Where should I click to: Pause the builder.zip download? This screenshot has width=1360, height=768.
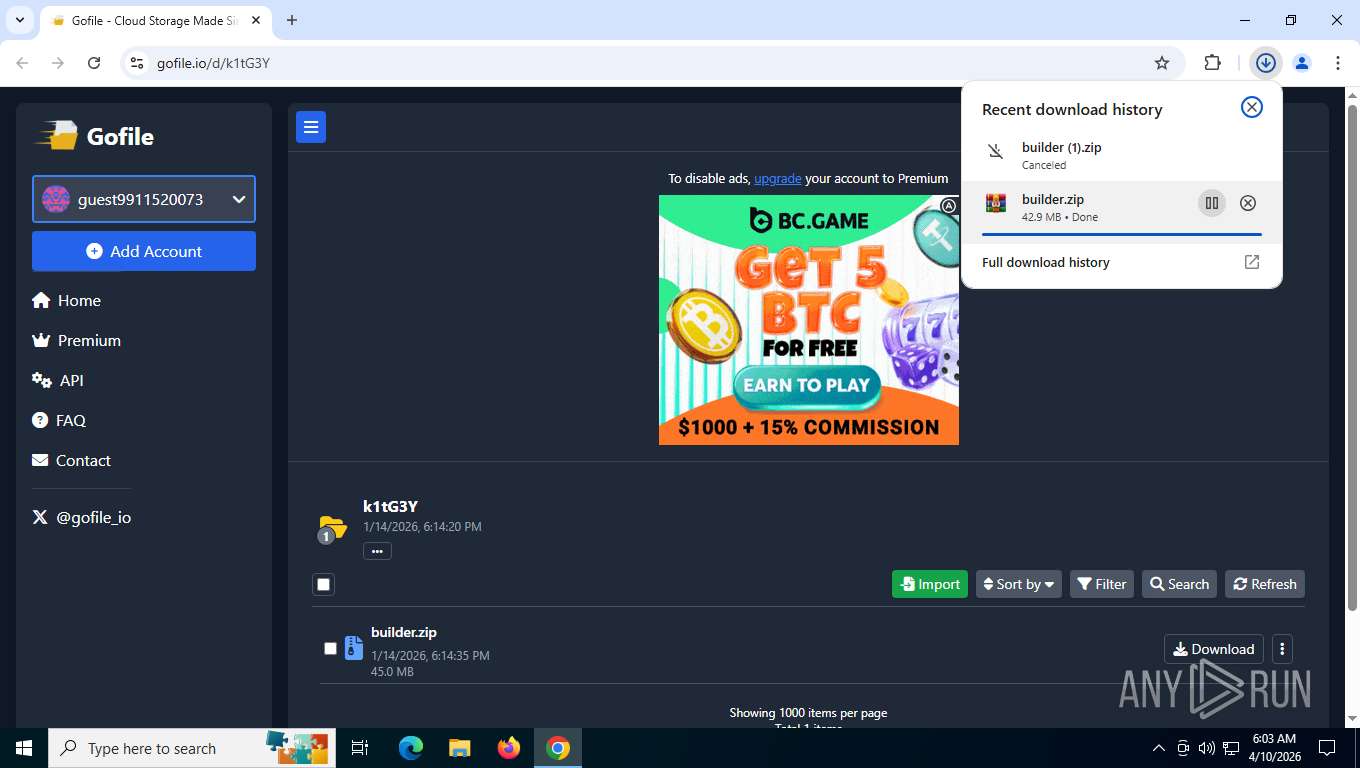[1212, 203]
